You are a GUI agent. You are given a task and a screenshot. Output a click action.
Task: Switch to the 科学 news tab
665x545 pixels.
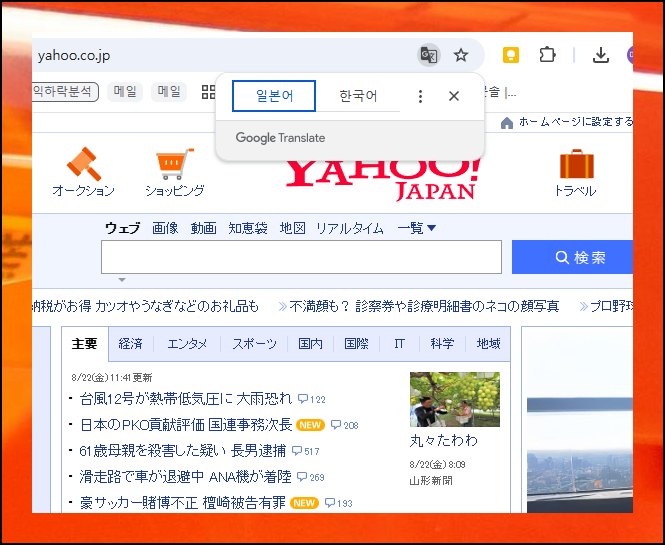[x=442, y=344]
